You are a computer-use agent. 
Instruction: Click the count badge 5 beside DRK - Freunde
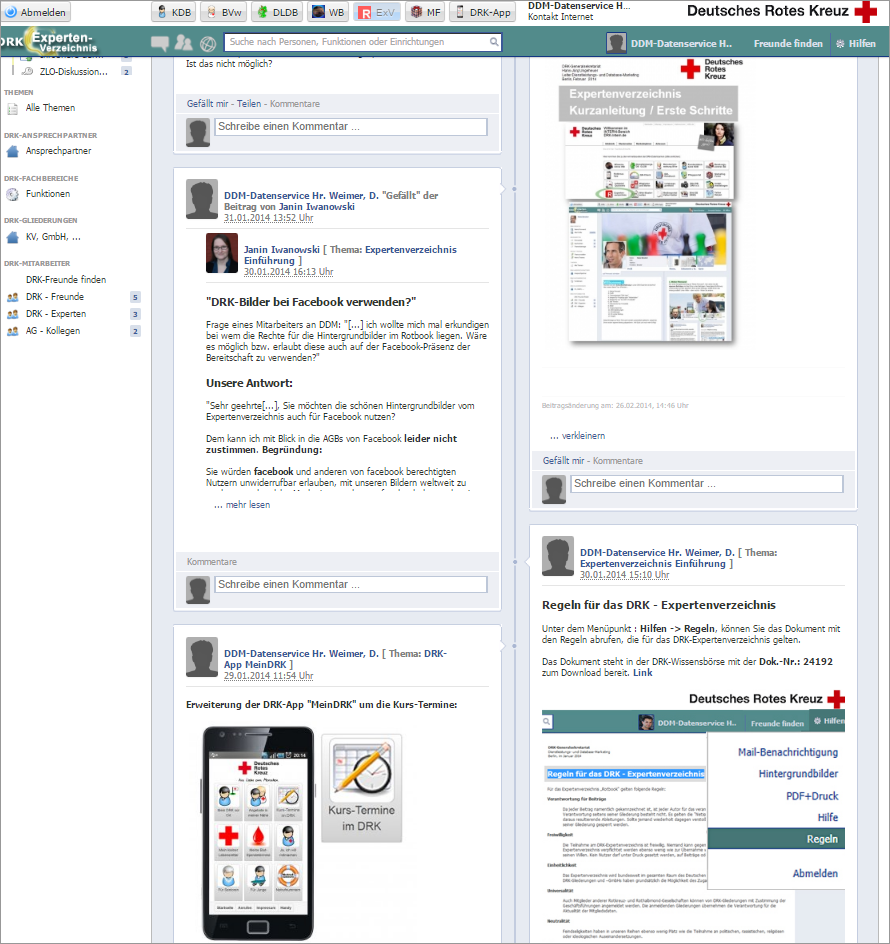135,297
